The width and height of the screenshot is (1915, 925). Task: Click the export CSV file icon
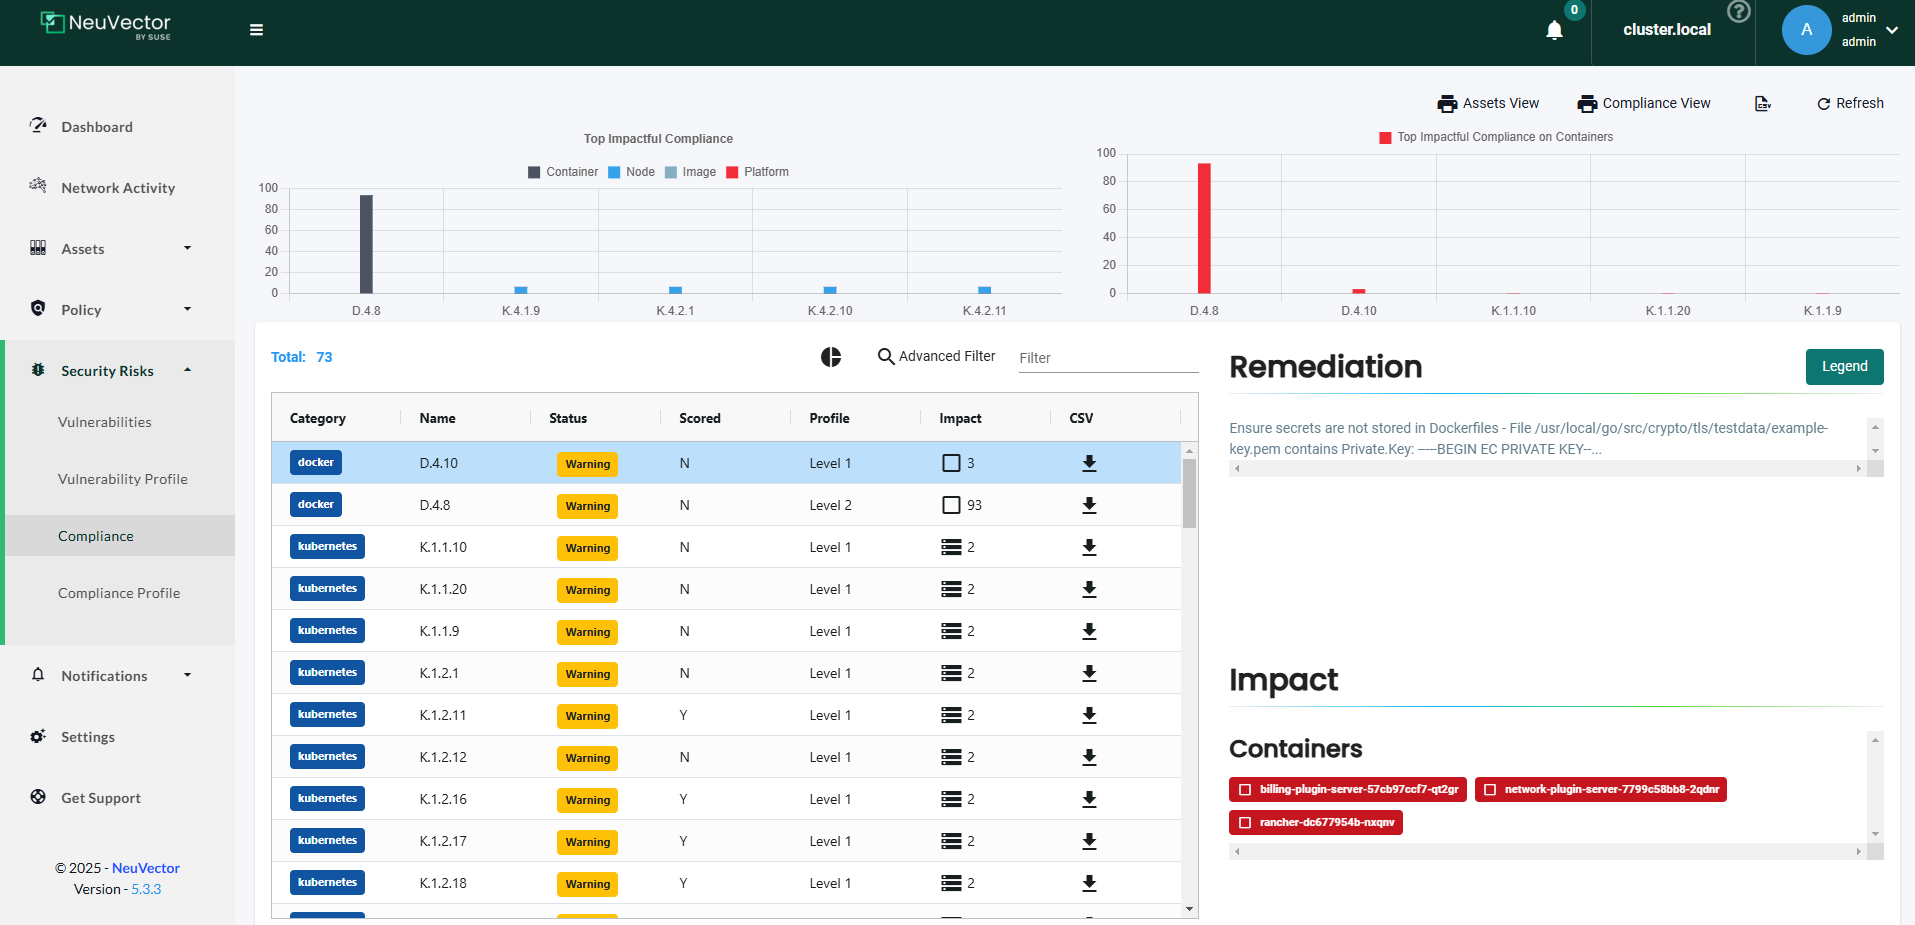pyautogui.click(x=1763, y=104)
